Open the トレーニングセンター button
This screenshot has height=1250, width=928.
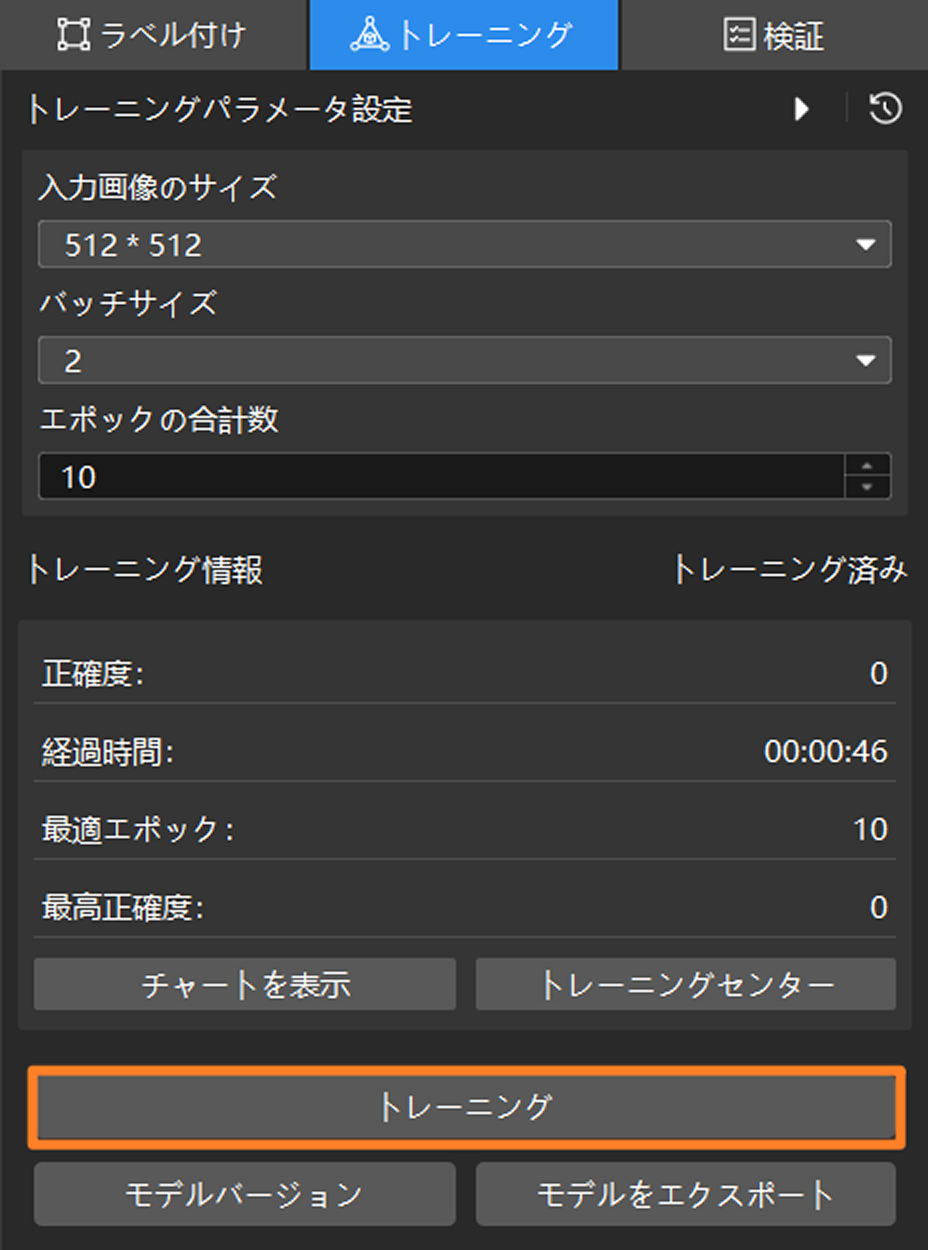coord(686,985)
